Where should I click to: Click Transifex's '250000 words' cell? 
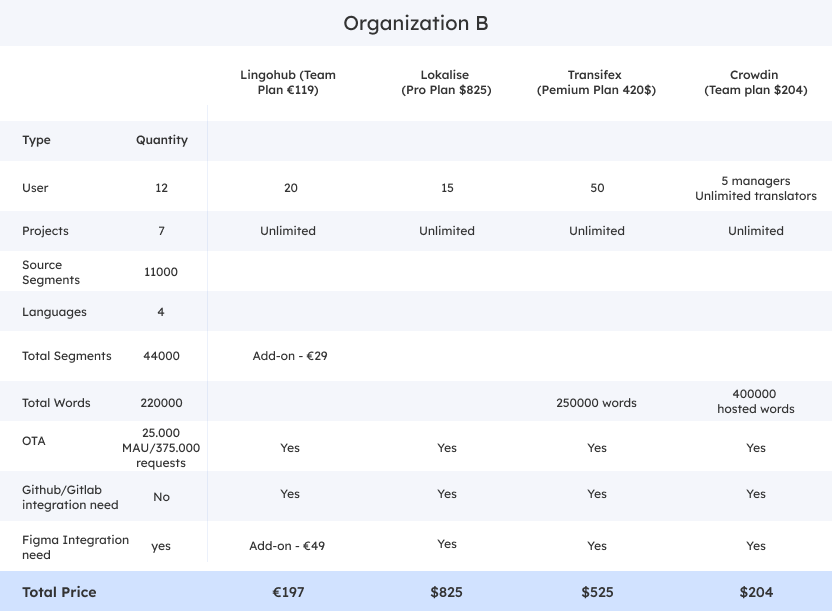[x=596, y=403]
